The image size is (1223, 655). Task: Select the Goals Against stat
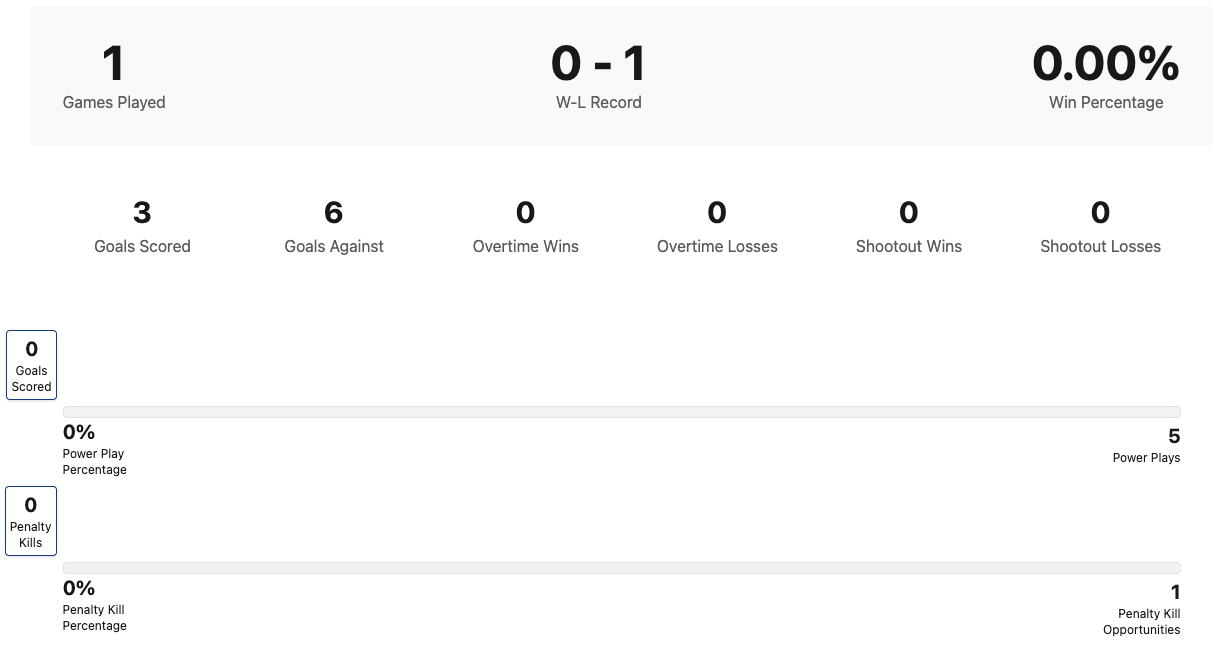pyautogui.click(x=334, y=227)
